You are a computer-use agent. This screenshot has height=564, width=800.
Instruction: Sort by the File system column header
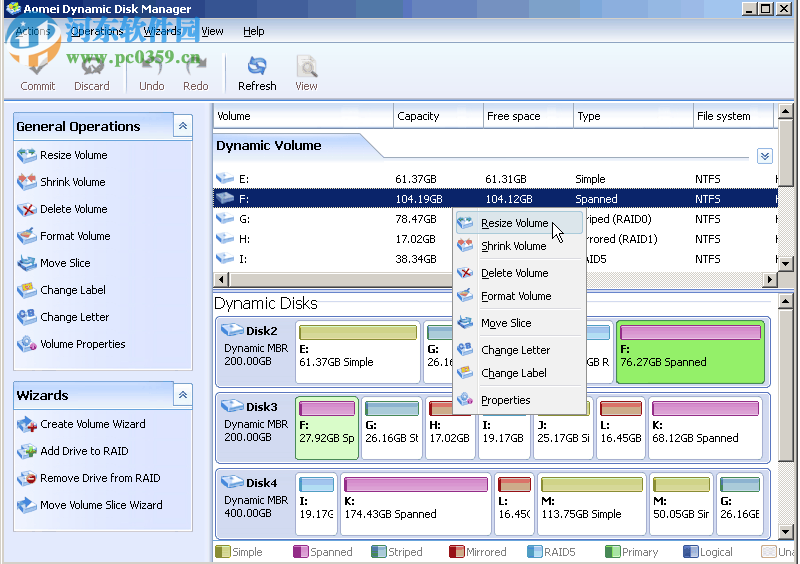coord(734,116)
